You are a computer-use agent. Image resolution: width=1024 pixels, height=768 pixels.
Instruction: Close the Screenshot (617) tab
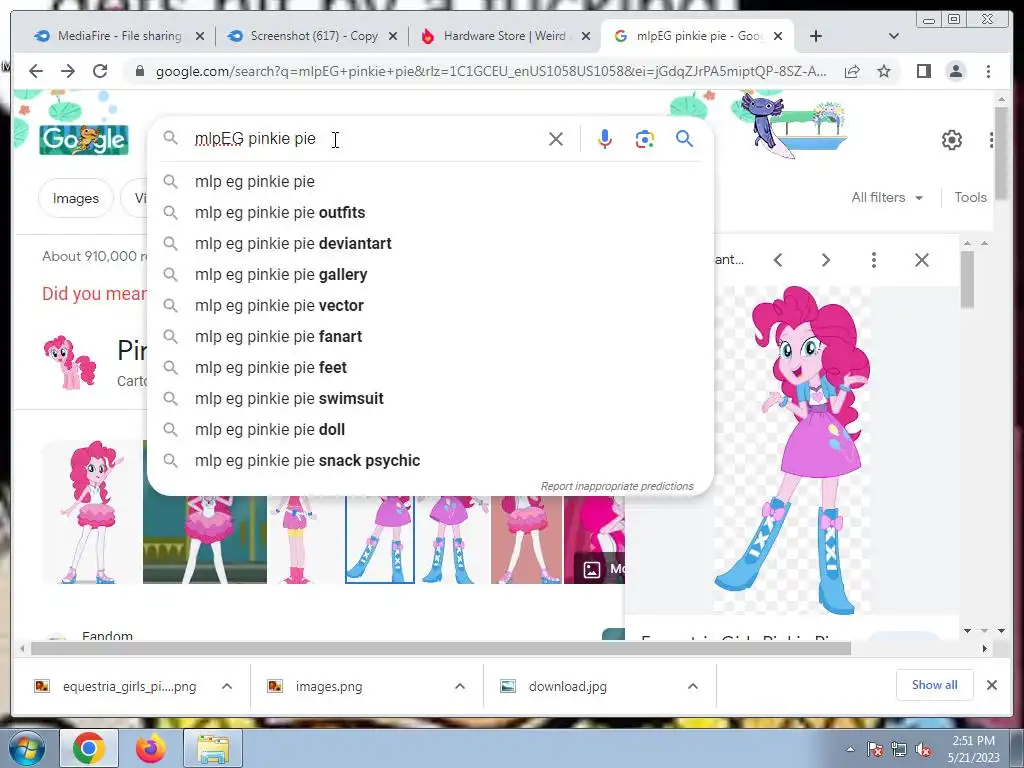tap(392, 37)
